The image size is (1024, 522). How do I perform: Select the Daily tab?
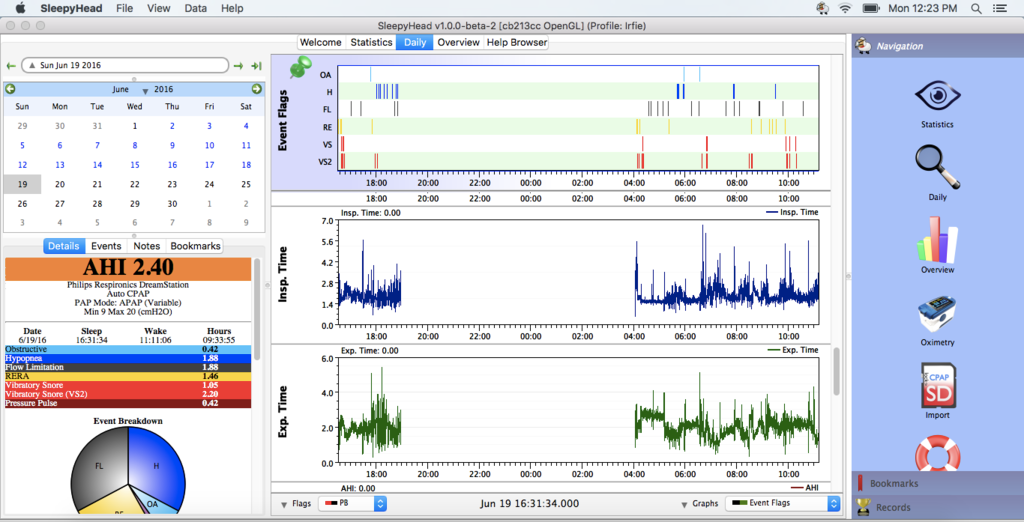pyautogui.click(x=415, y=42)
